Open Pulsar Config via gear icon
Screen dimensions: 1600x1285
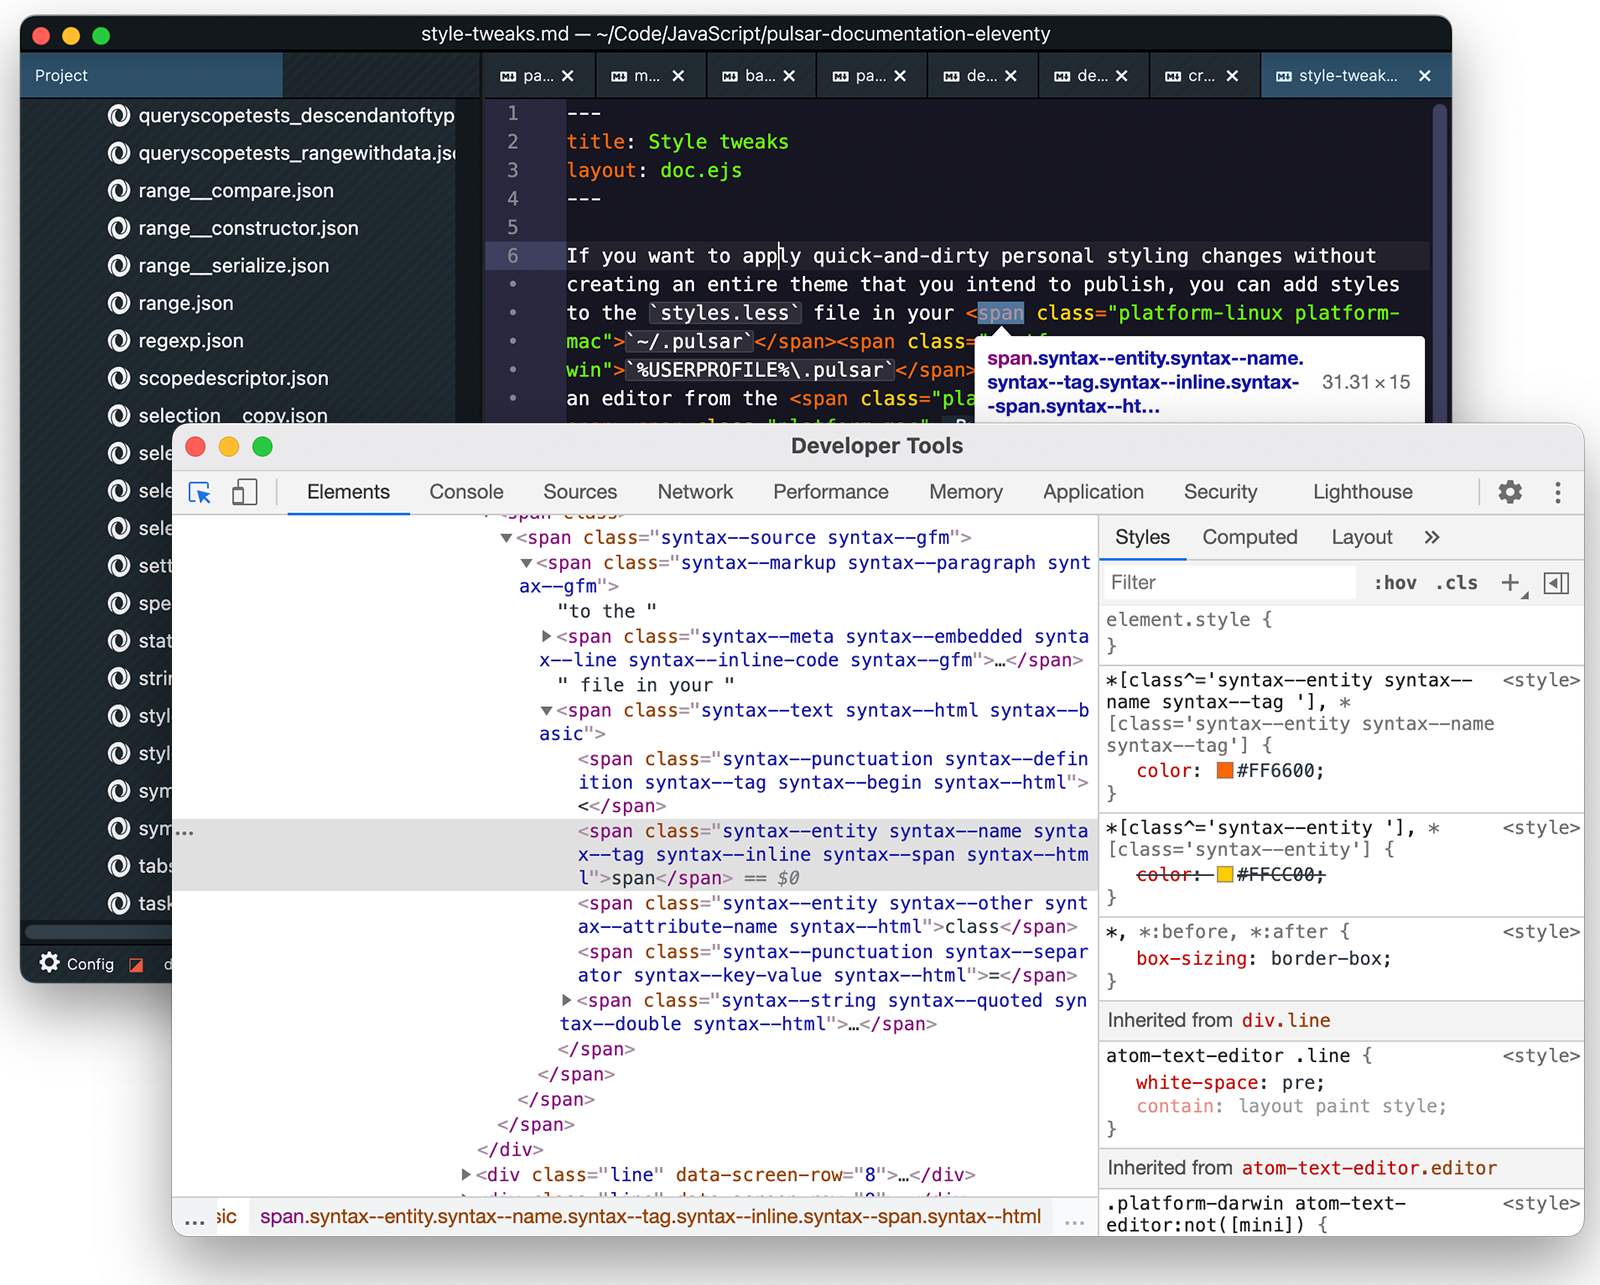click(48, 963)
